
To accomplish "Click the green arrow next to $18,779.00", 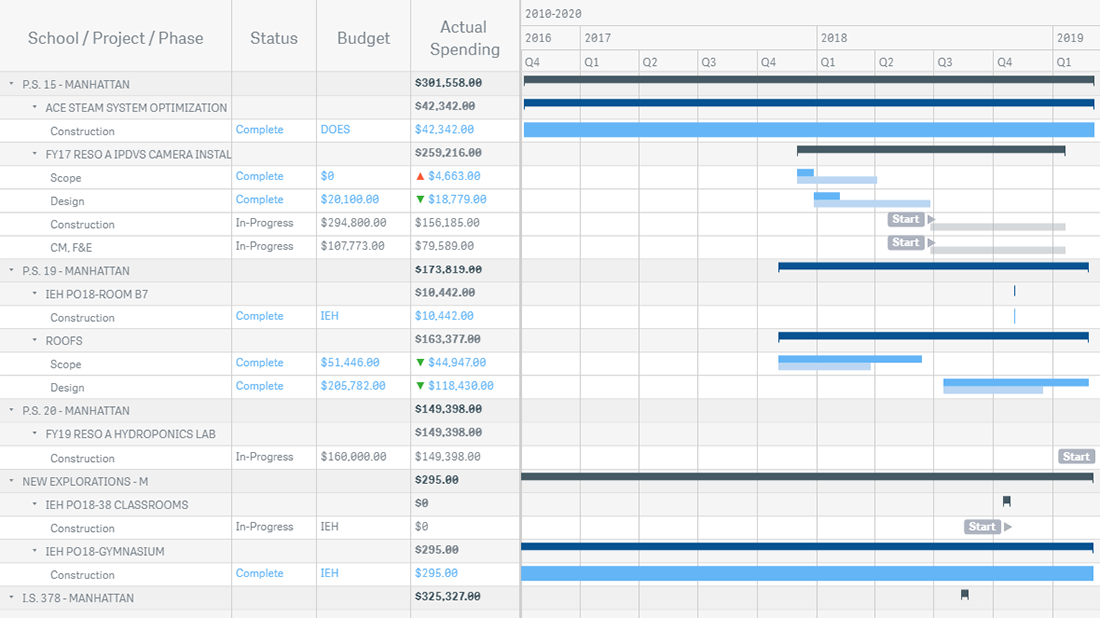I will pyautogui.click(x=420, y=200).
